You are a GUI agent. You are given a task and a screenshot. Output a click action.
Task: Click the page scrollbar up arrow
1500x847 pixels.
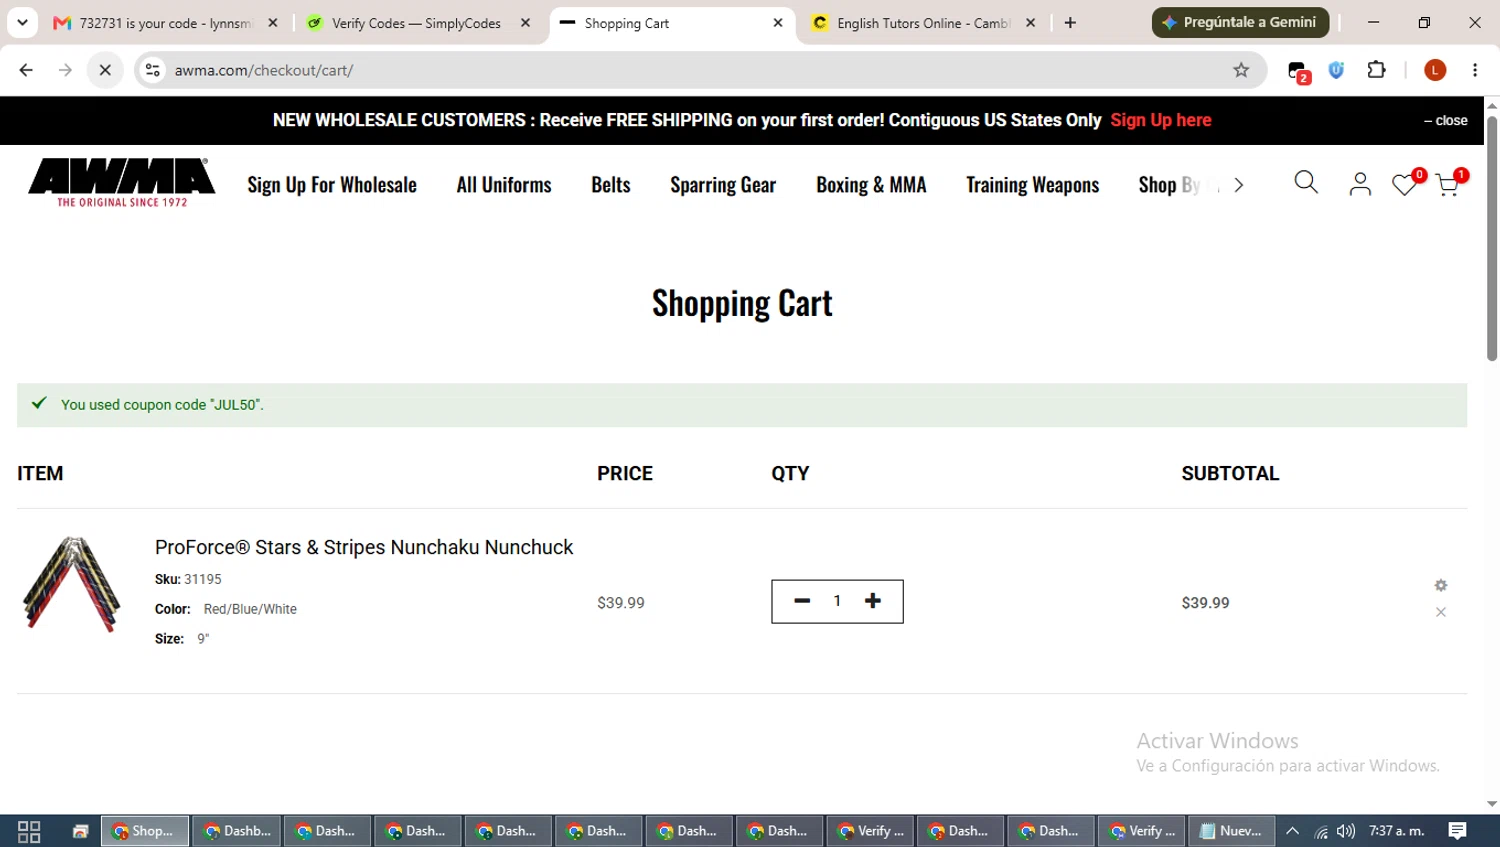(1492, 104)
